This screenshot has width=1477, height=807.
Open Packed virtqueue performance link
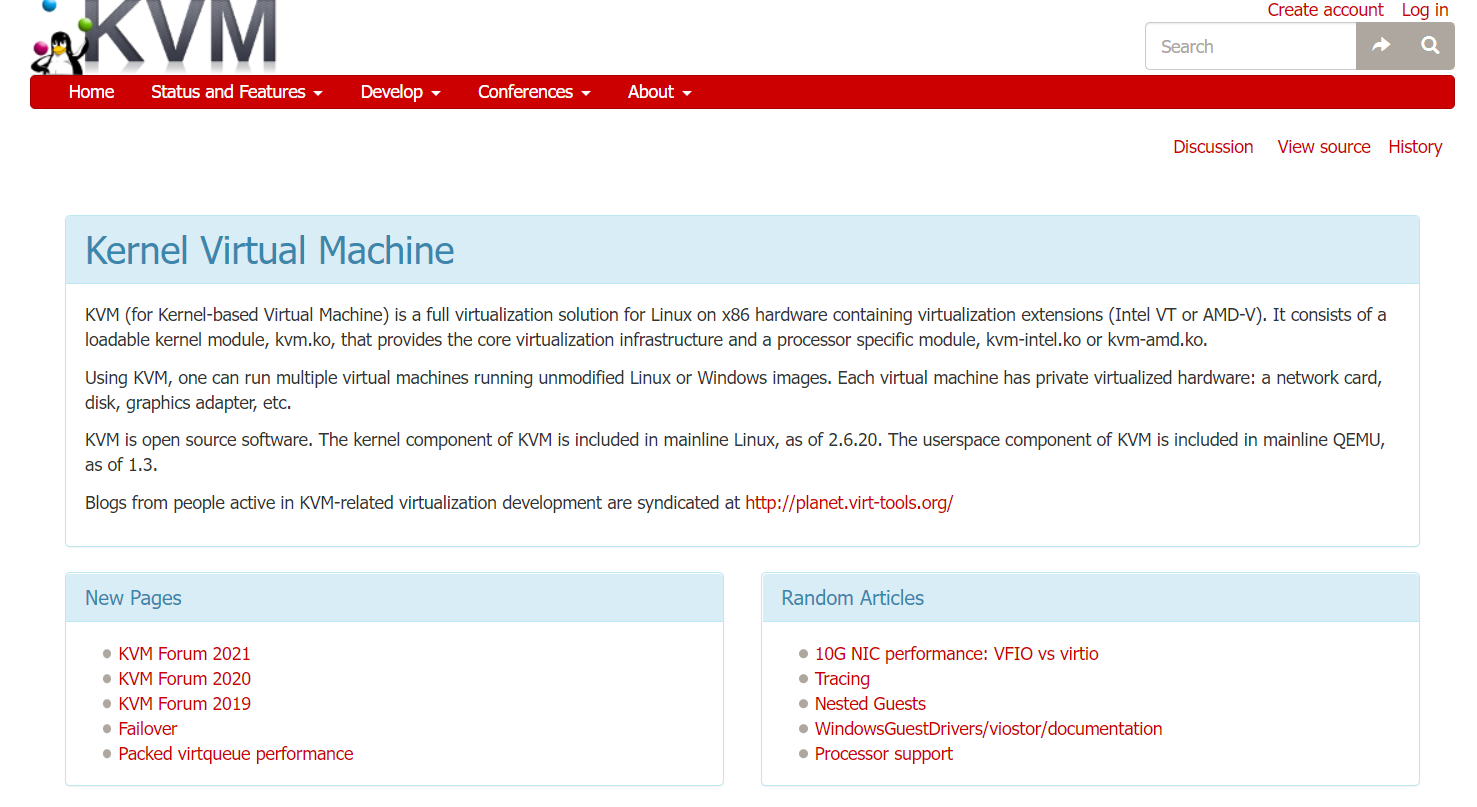click(236, 754)
